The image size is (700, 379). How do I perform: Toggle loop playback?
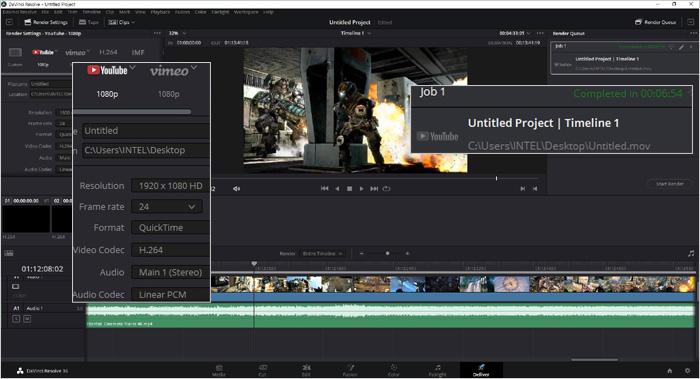click(387, 189)
